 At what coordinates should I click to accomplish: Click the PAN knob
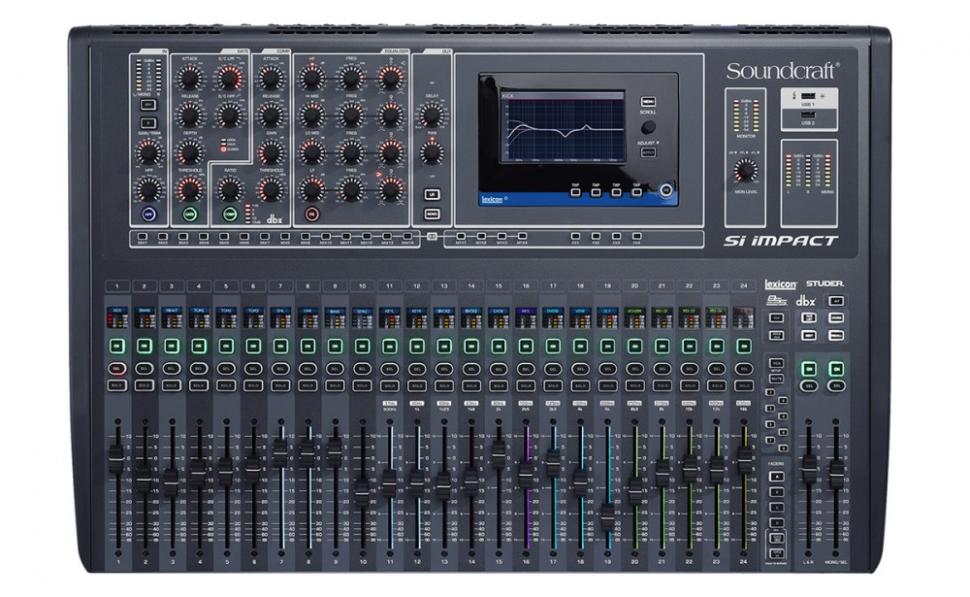pos(431,153)
